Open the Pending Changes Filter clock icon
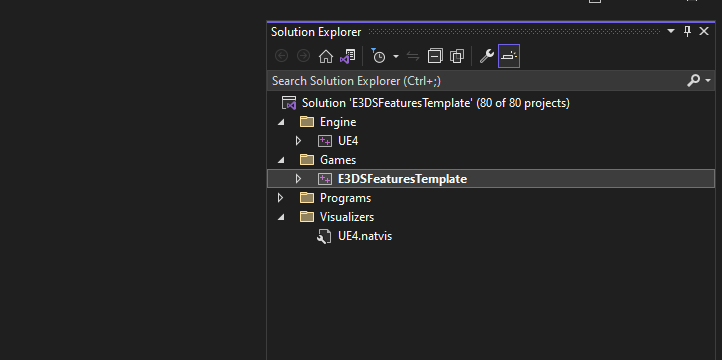The height and width of the screenshot is (360, 722). point(378,56)
